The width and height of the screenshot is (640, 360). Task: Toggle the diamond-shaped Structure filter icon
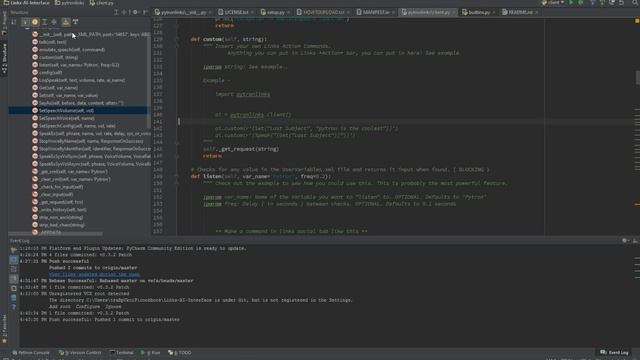coord(54,22)
